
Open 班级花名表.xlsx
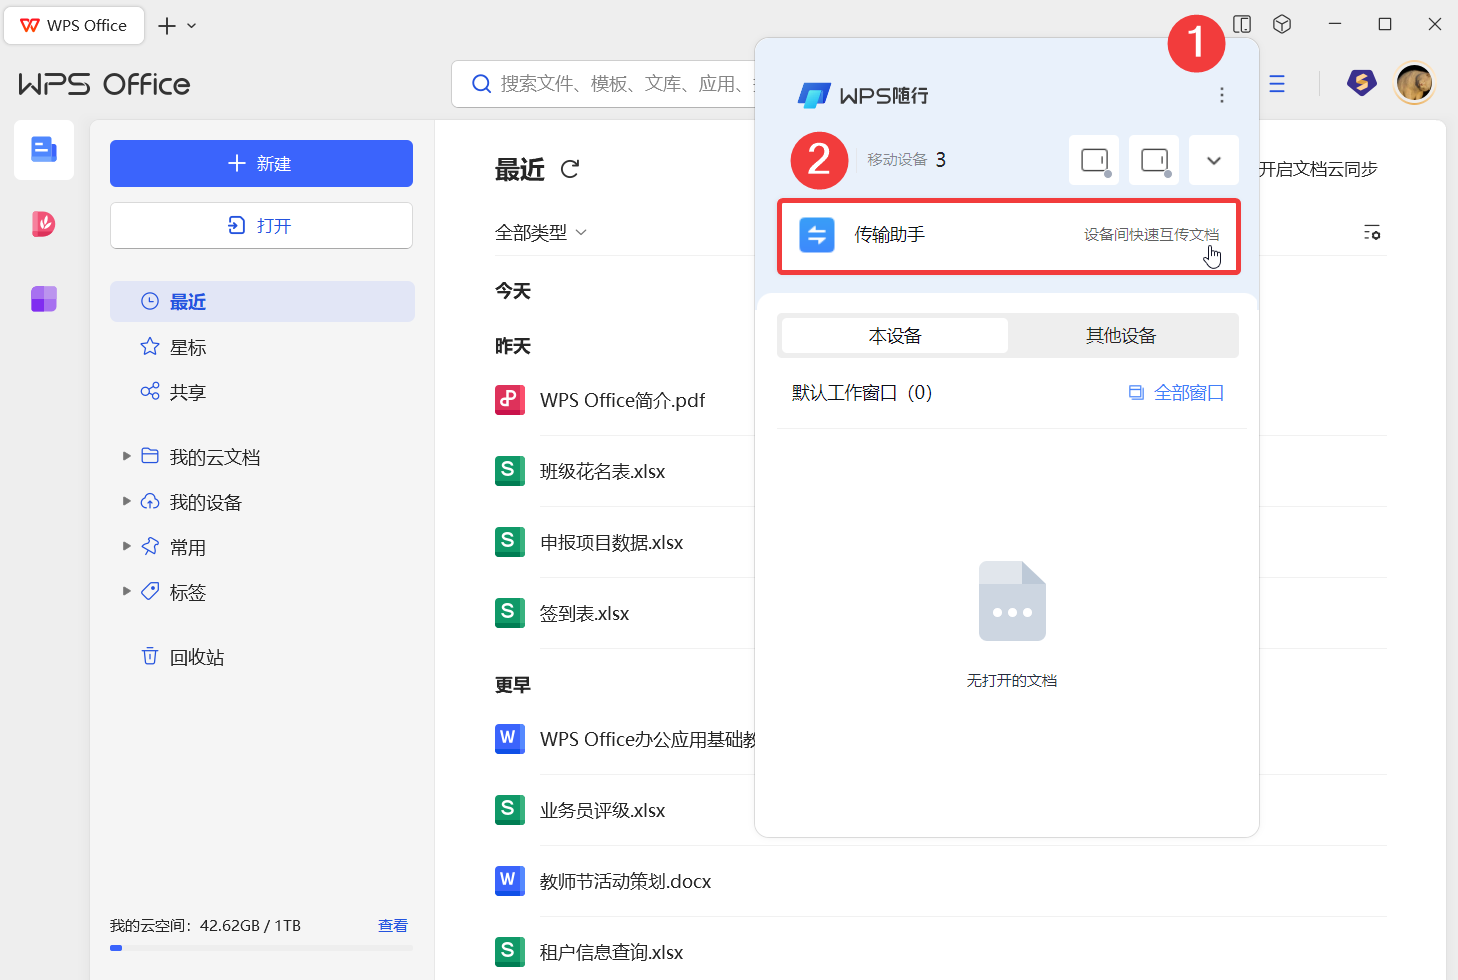[x=602, y=471]
